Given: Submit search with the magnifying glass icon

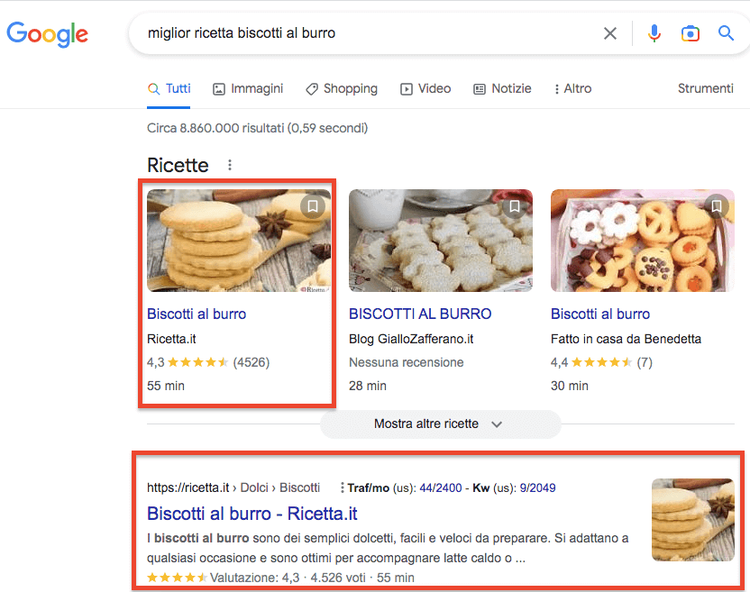Looking at the screenshot, I should 726,33.
